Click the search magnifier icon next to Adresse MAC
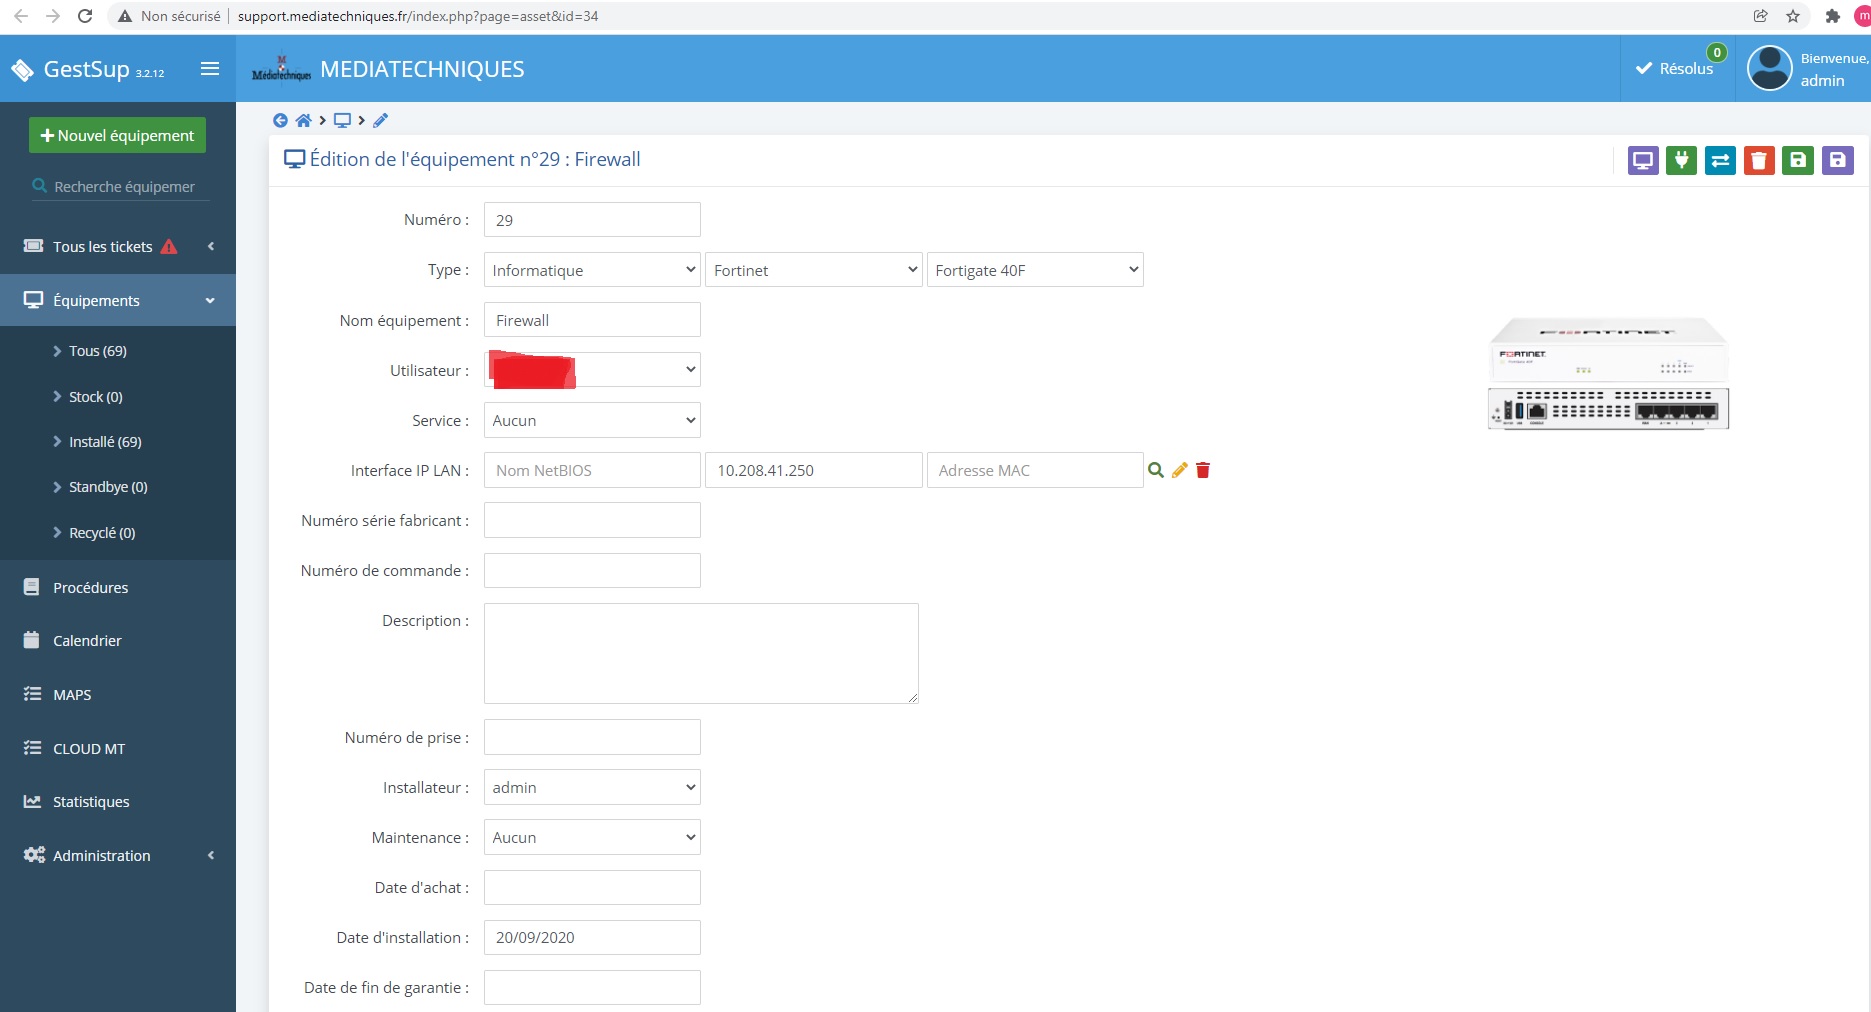Image resolution: width=1871 pixels, height=1012 pixels. 1155,470
